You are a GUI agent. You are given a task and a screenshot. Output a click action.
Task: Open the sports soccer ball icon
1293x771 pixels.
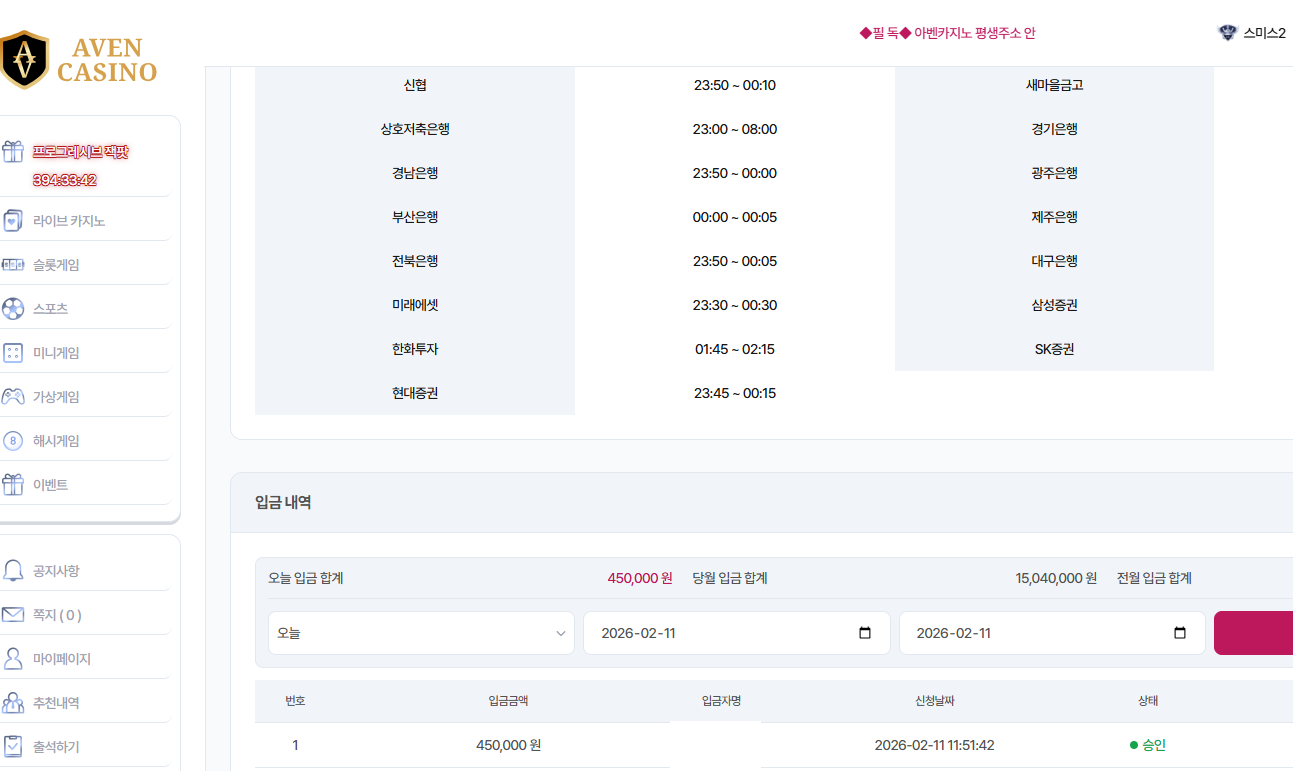[x=13, y=309]
